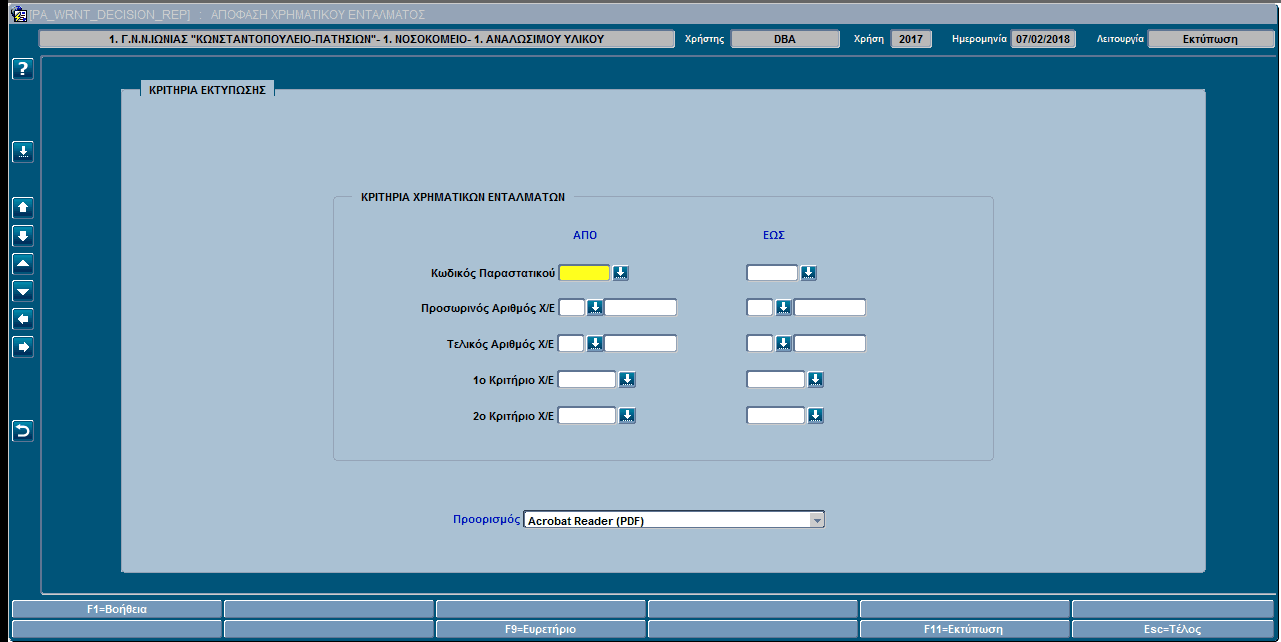Image resolution: width=1281 pixels, height=642 pixels.
Task: Select the ΚΡΙΤΗΡΙΑ ΕΚΤΥΠΩΣΗΣ tab
Action: 207,89
